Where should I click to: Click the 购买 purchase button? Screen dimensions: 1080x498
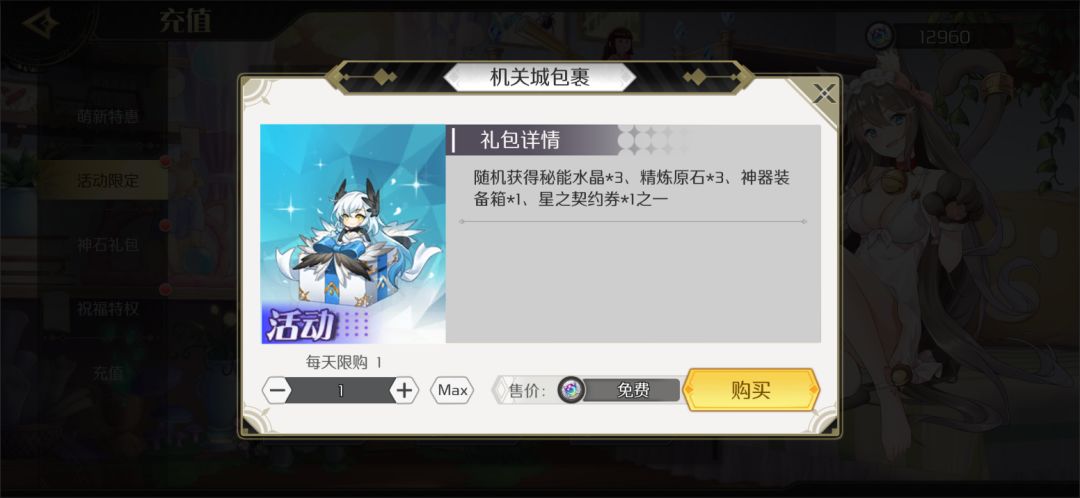pos(751,390)
